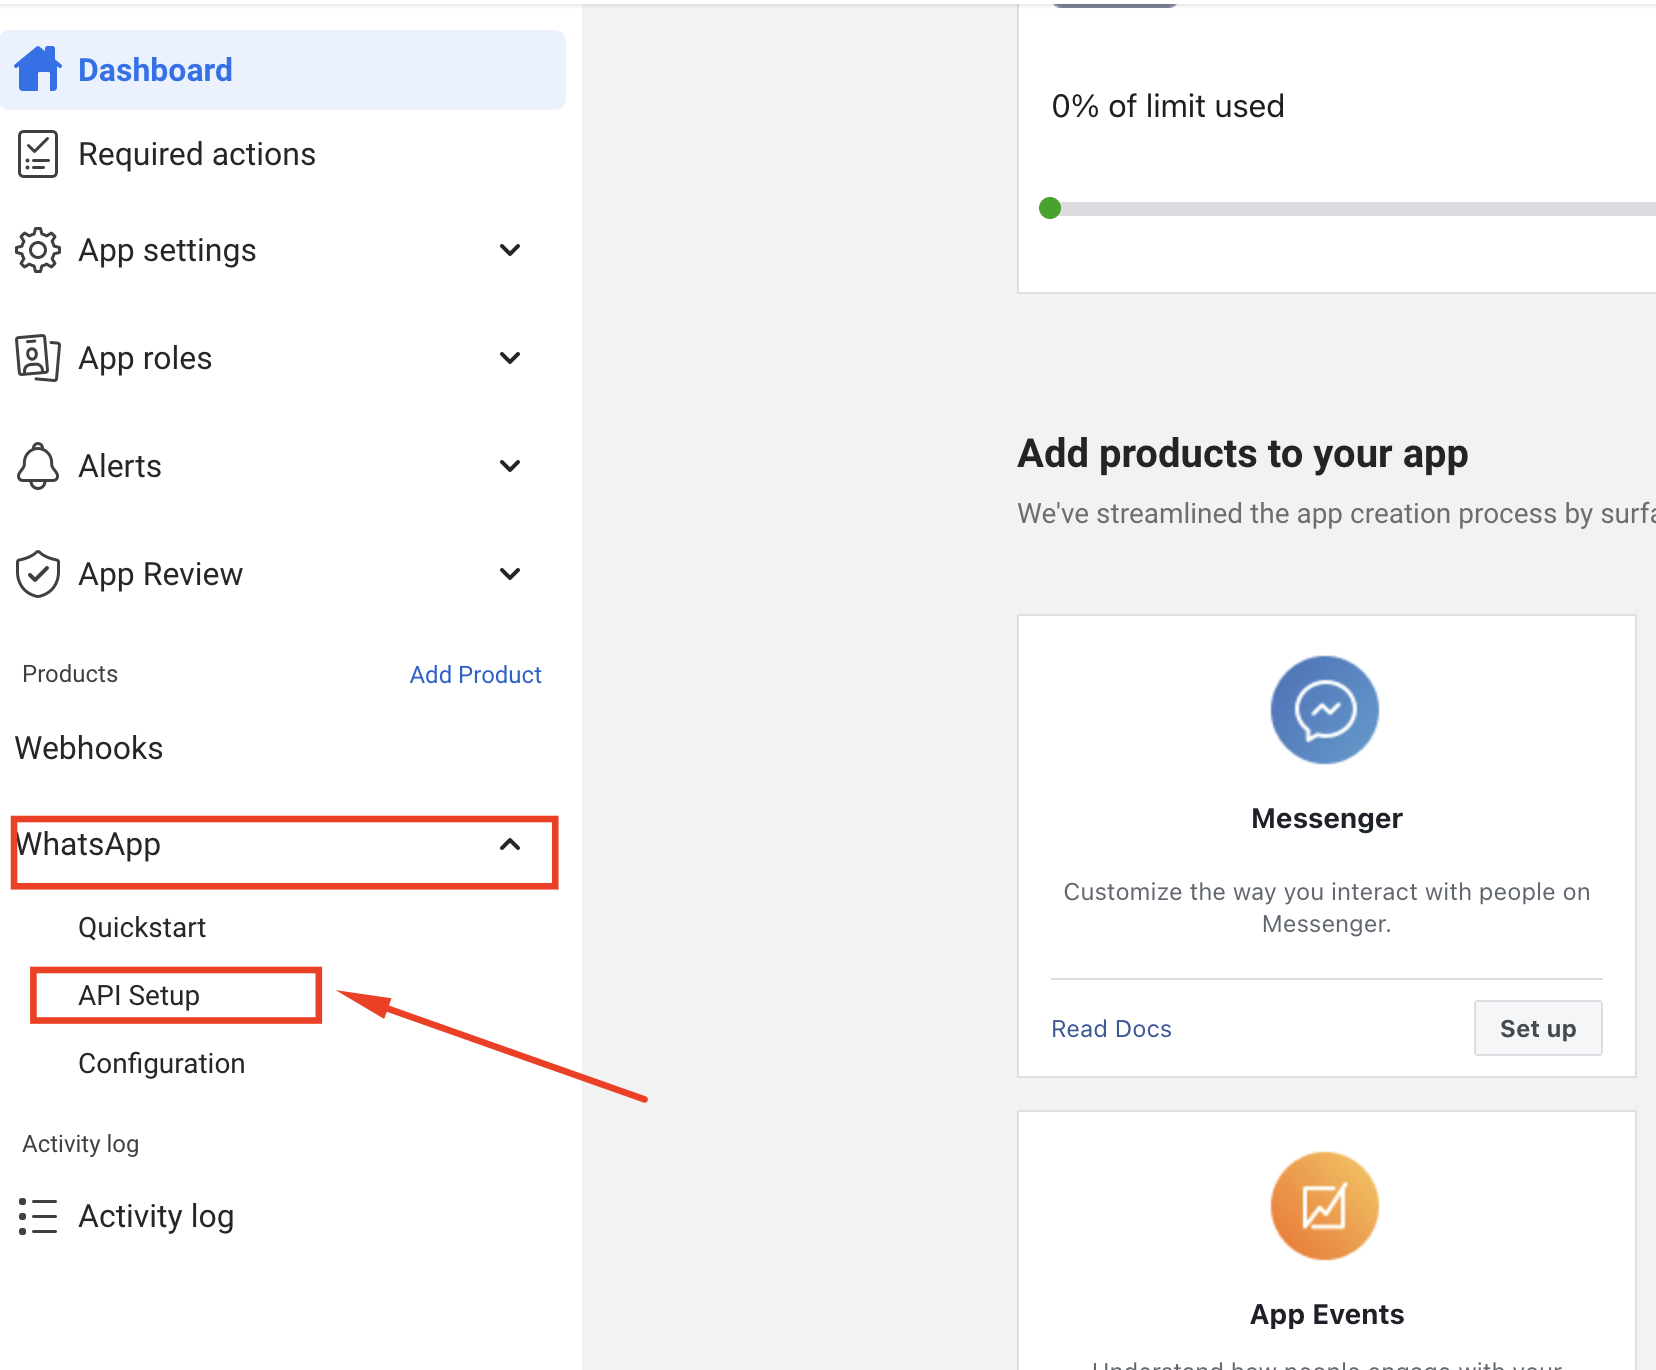1656x1370 pixels.
Task: Click the Messenger card title
Action: pos(1326,818)
